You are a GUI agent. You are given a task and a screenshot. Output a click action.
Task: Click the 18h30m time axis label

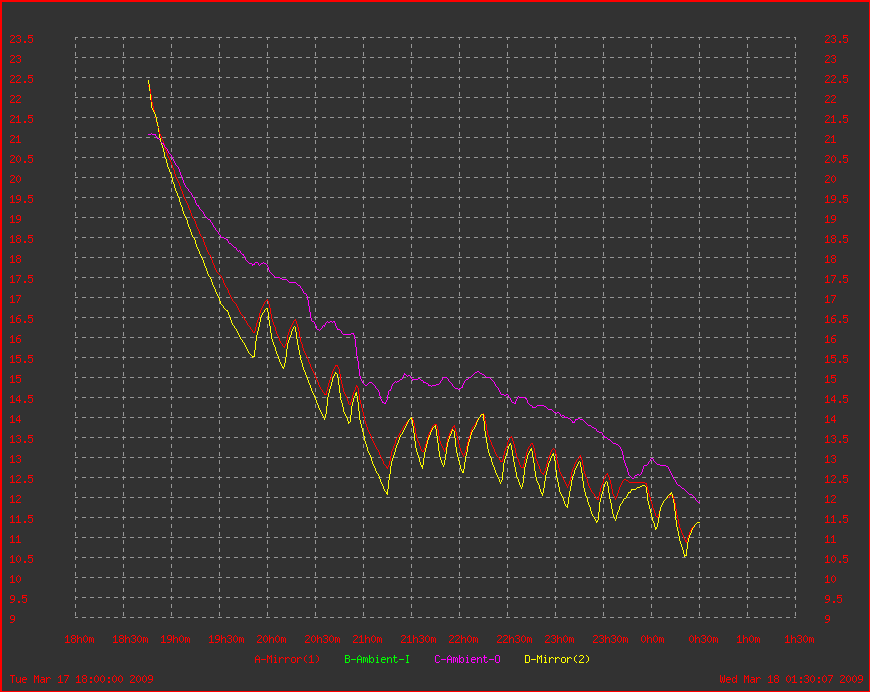point(130,639)
